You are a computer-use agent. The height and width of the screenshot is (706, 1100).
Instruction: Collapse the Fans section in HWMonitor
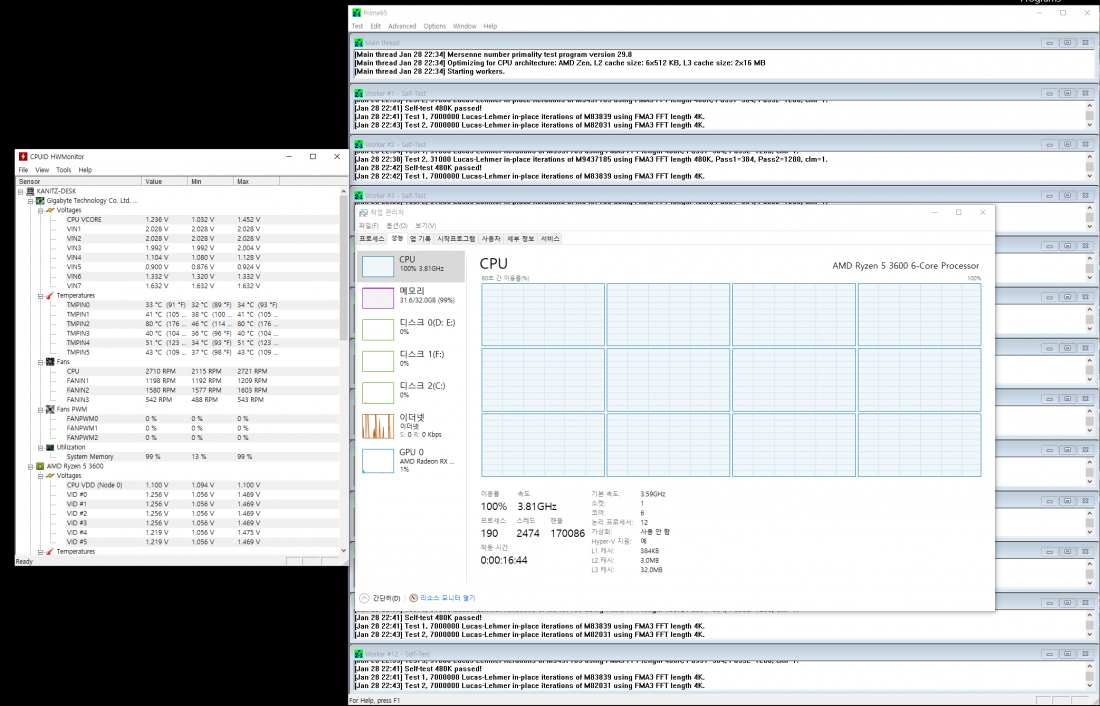click(x=39, y=360)
